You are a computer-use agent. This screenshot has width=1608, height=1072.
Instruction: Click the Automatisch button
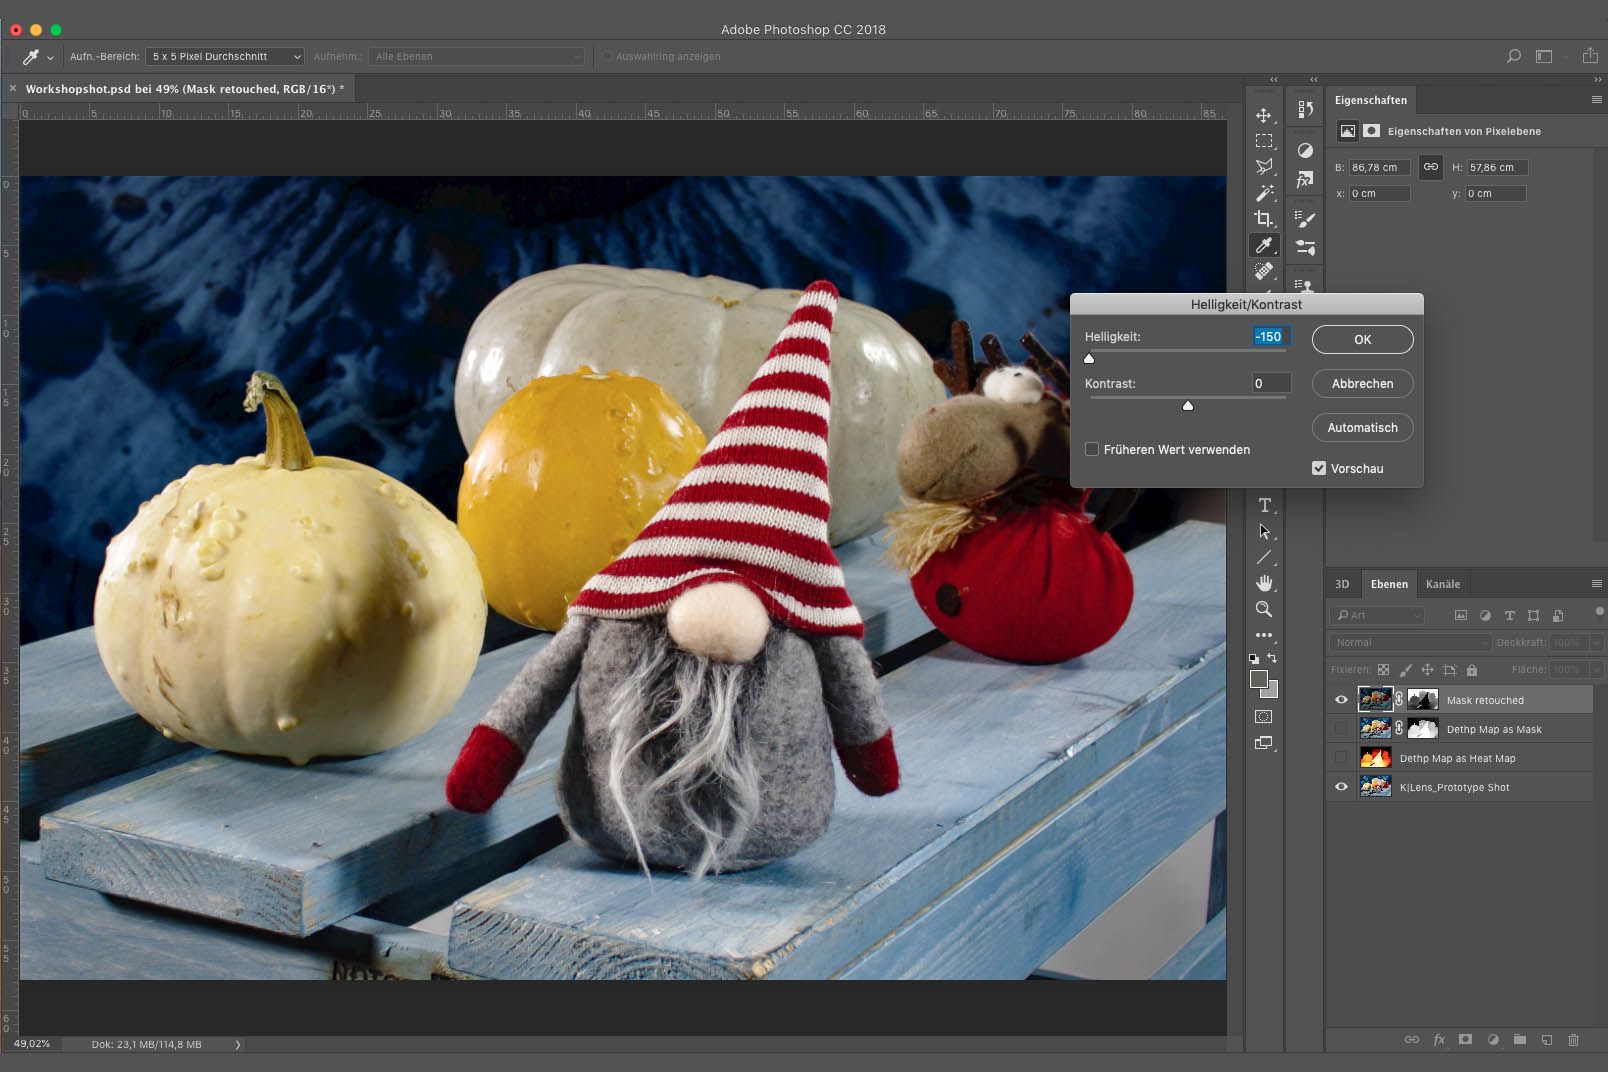[x=1362, y=427]
